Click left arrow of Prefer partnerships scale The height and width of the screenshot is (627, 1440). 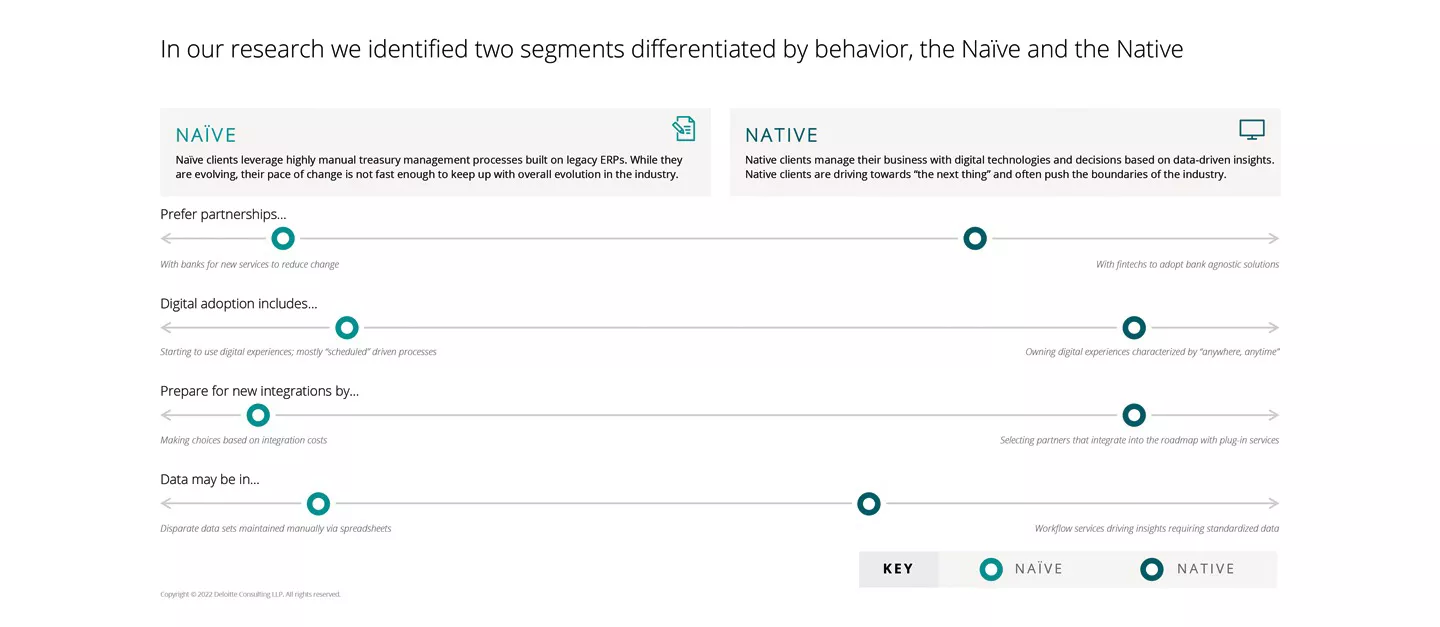[x=167, y=239]
